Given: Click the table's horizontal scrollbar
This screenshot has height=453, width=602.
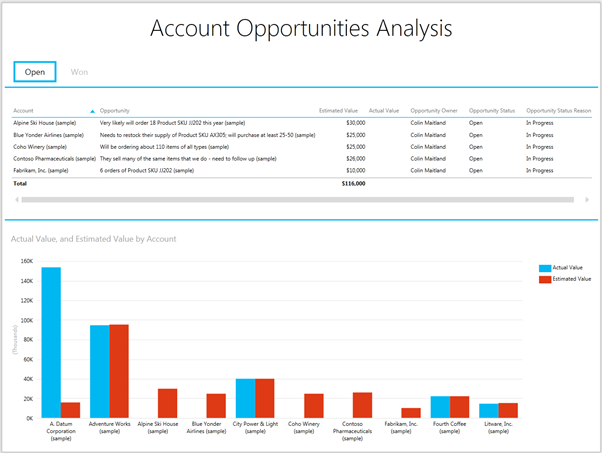Looking at the screenshot, I should click(x=300, y=199).
